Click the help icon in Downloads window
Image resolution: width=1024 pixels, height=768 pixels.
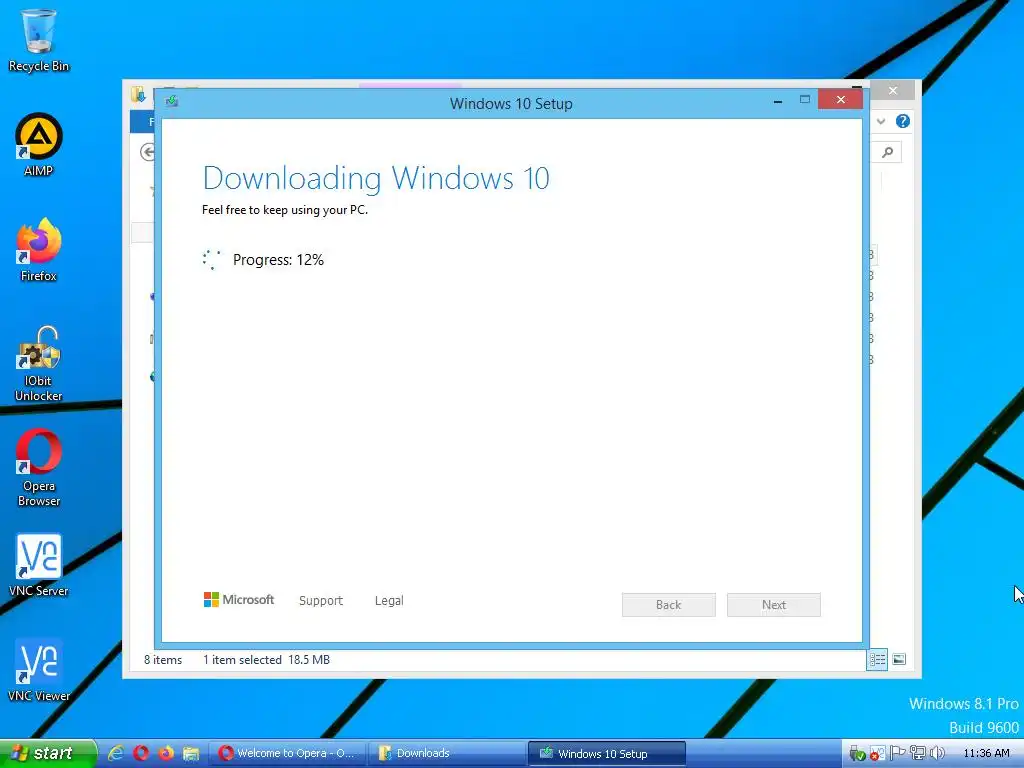pos(903,121)
